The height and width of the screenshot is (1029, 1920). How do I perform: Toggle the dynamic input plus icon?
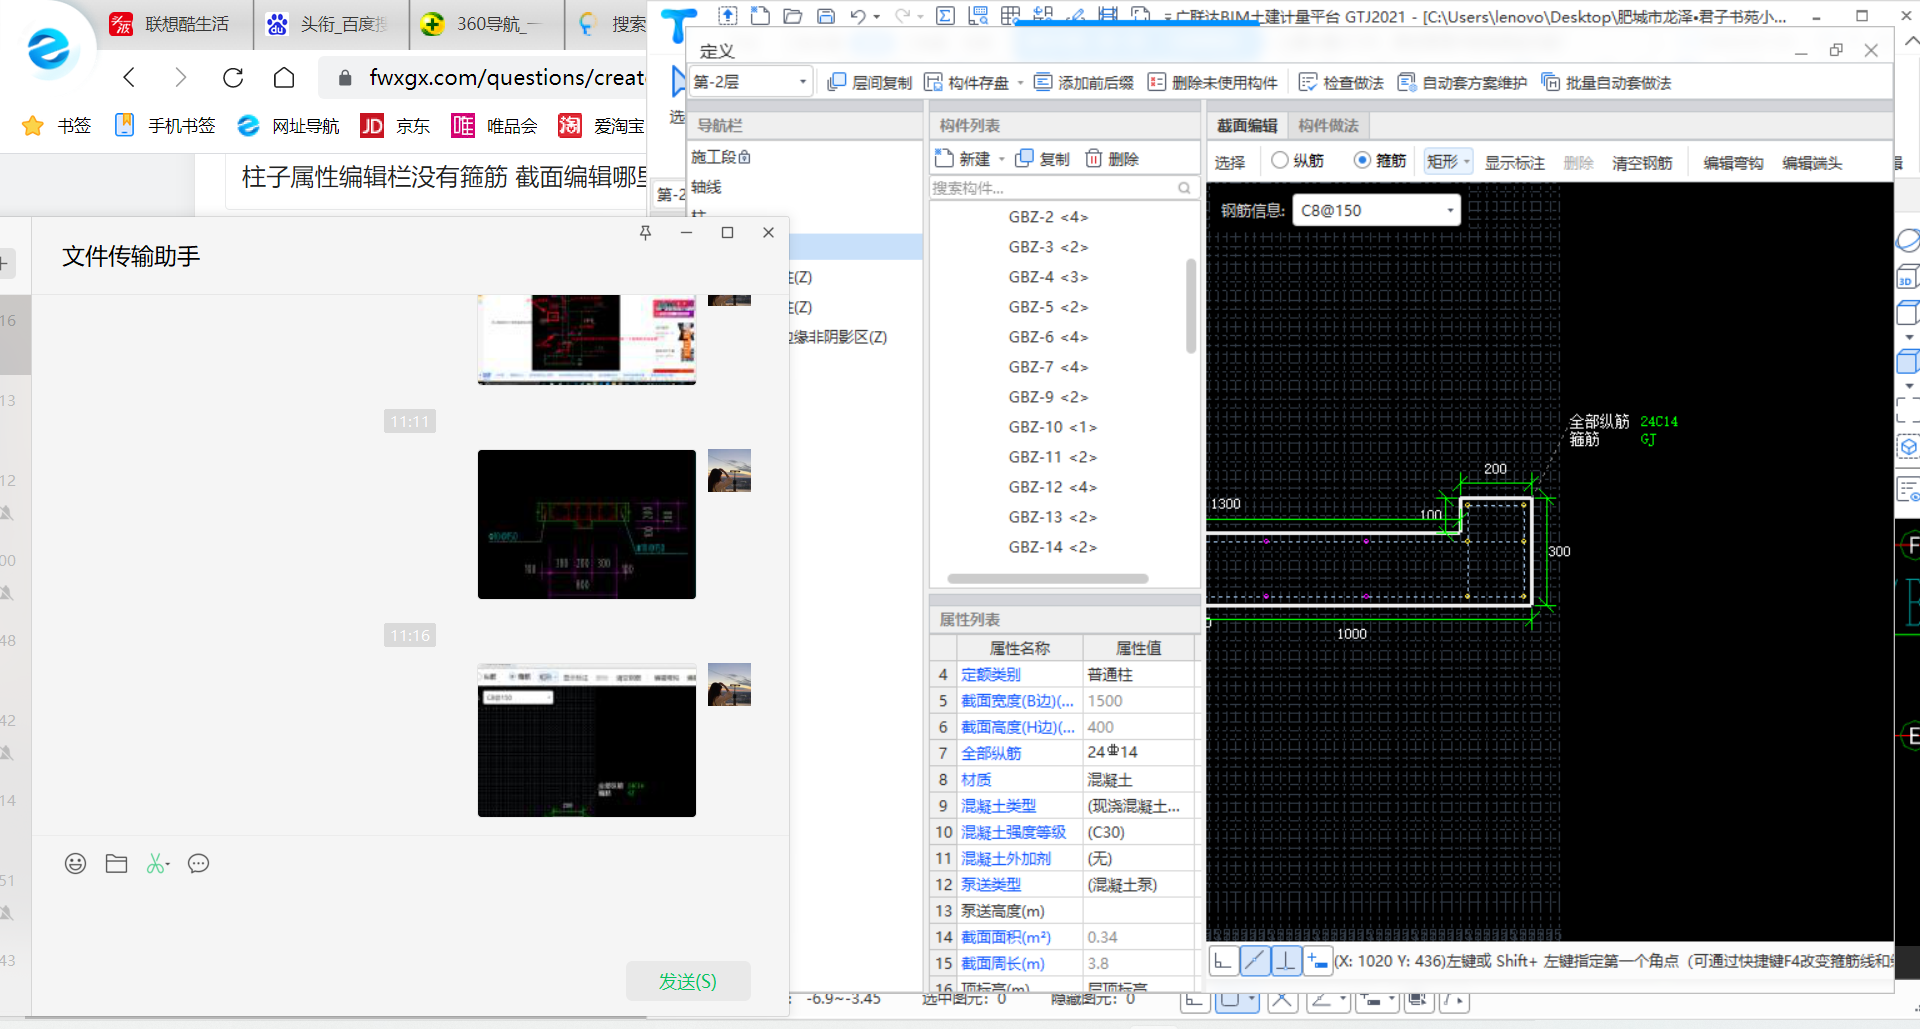click(x=1318, y=962)
